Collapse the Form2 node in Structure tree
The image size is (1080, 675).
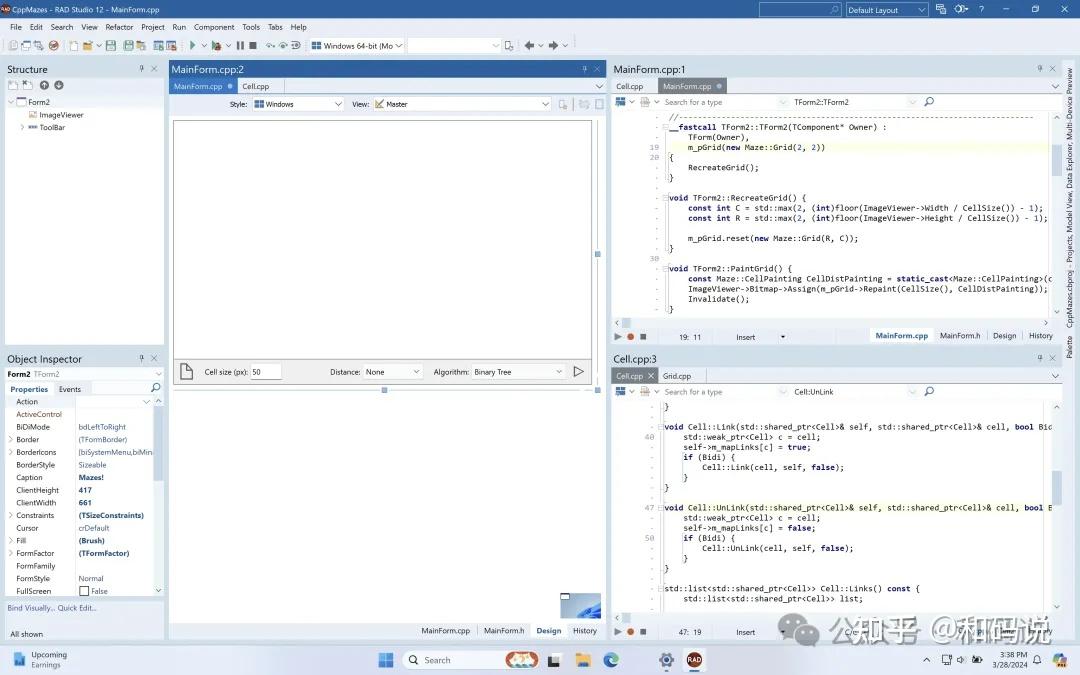tap(11, 102)
